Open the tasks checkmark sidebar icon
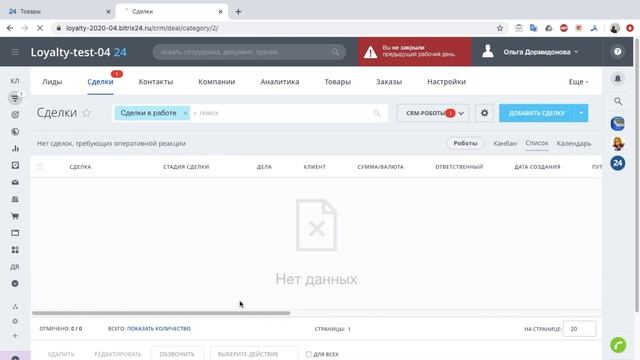Screen dimensions: 640x360 coord(15,165)
